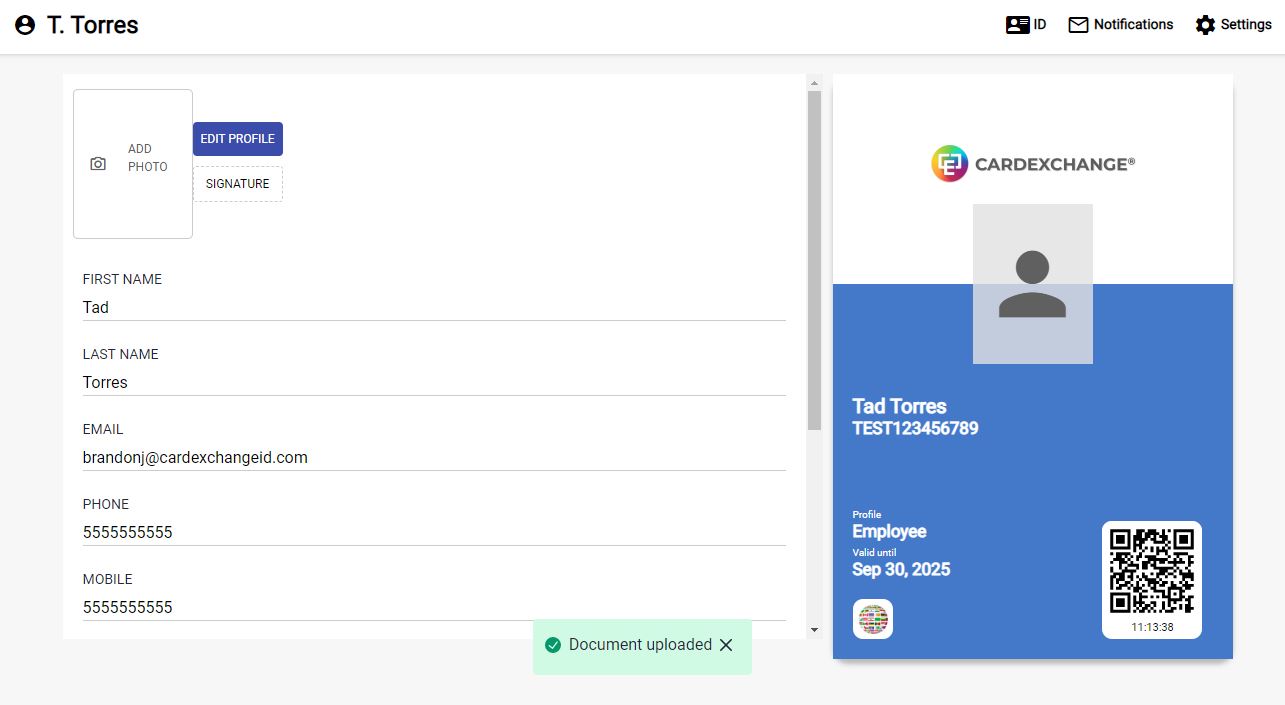Click the scrollbar up arrow
Viewport: 1285px width, 705px height.
[814, 83]
